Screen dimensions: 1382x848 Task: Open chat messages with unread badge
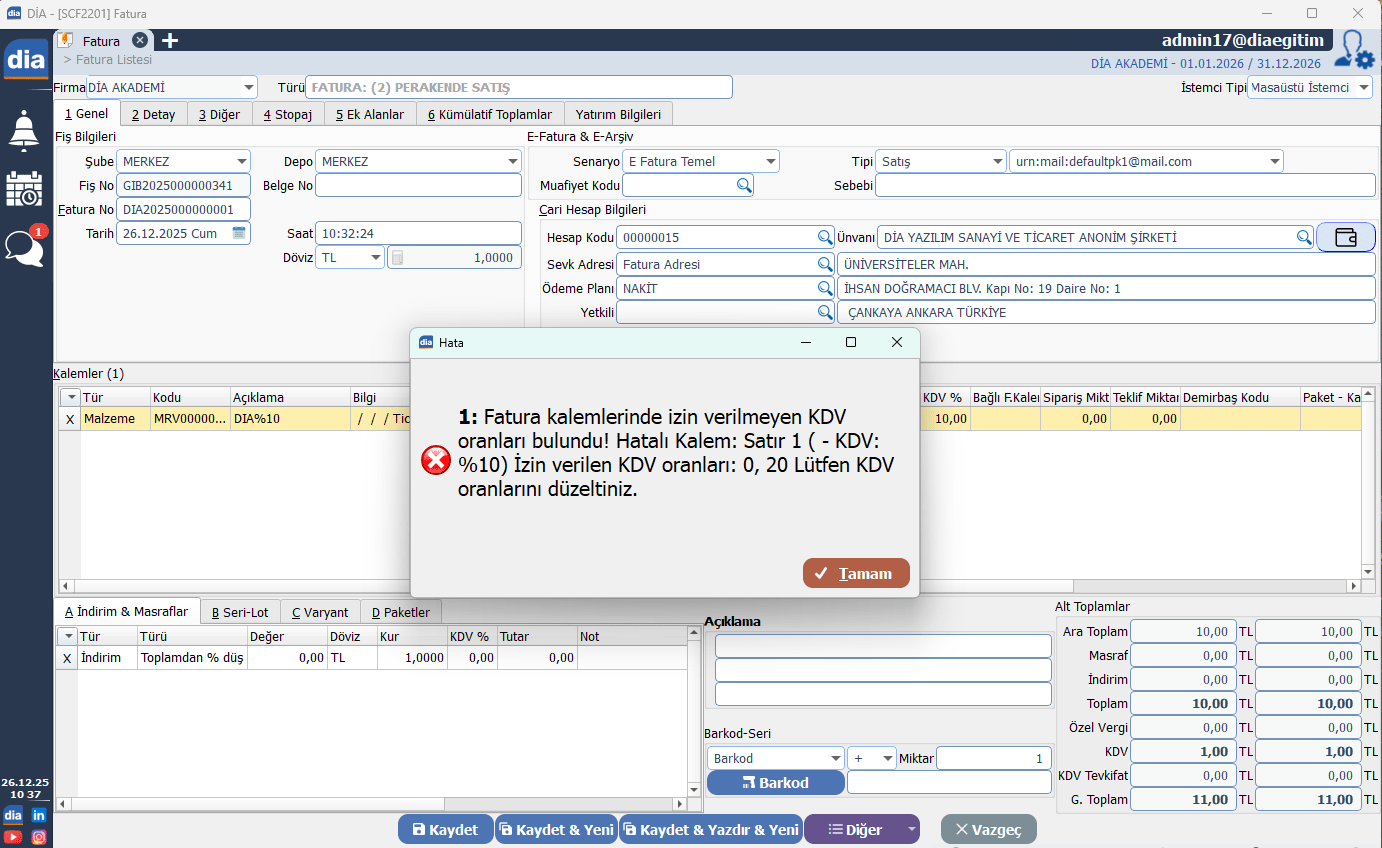click(24, 247)
